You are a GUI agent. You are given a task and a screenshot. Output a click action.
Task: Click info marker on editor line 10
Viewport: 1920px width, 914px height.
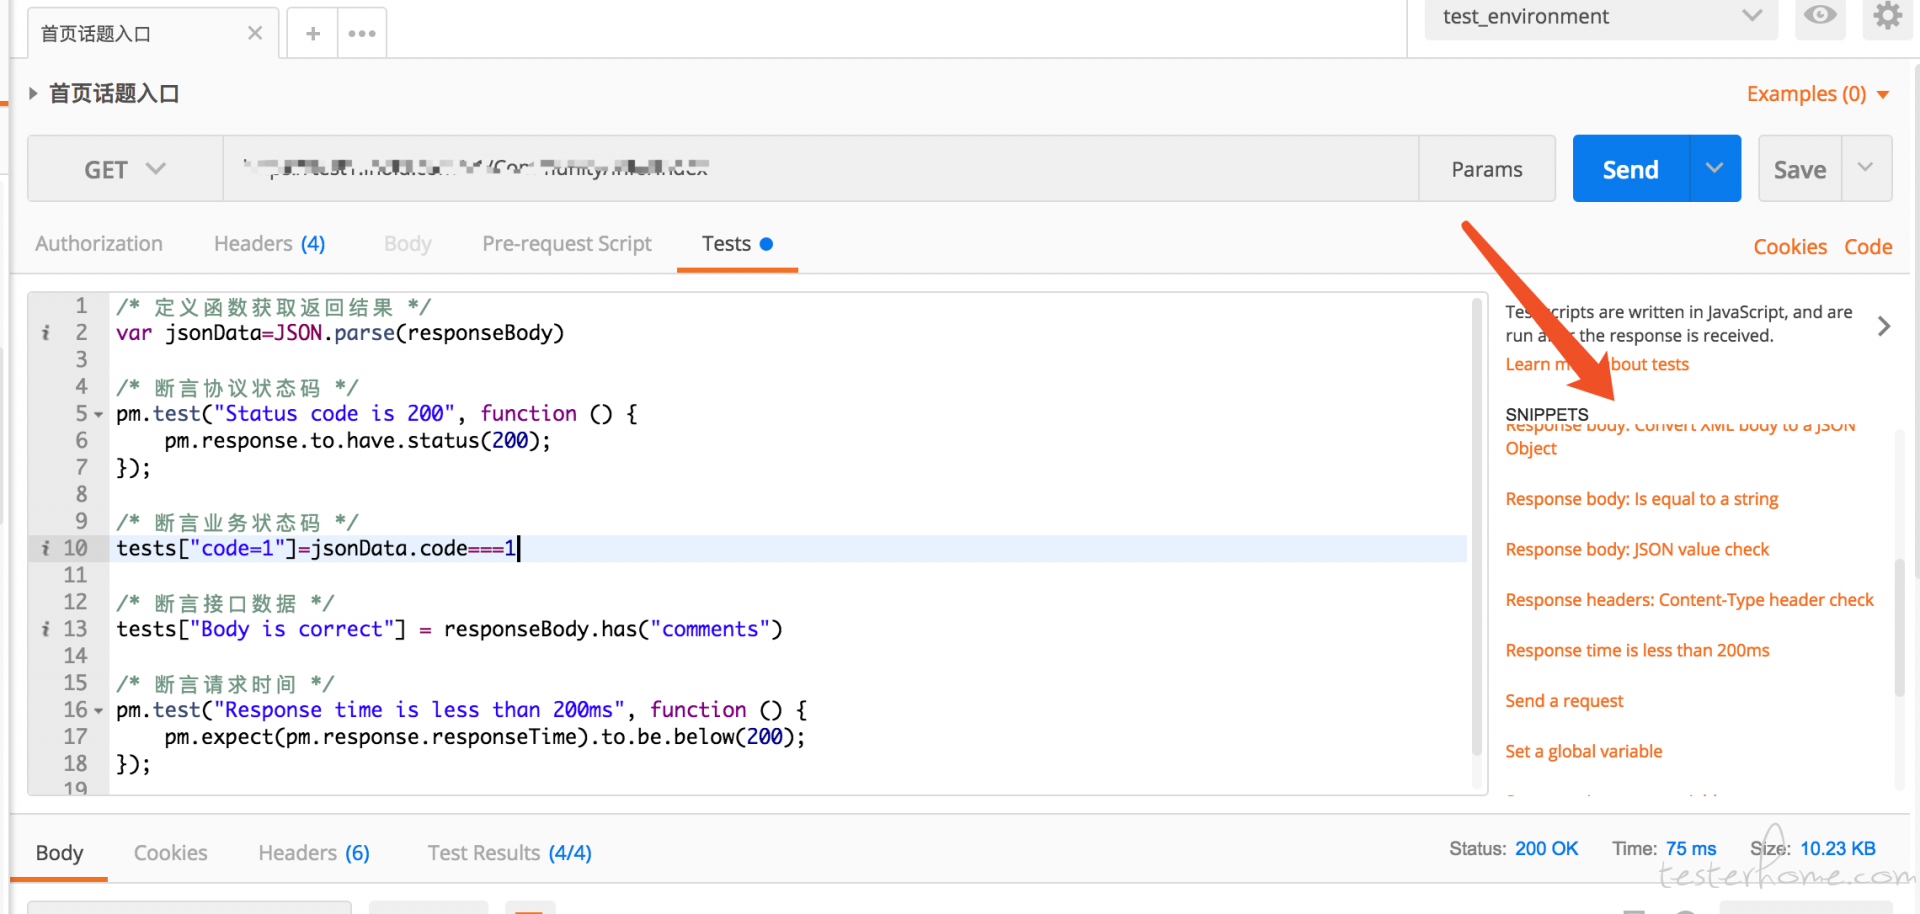pyautogui.click(x=45, y=548)
